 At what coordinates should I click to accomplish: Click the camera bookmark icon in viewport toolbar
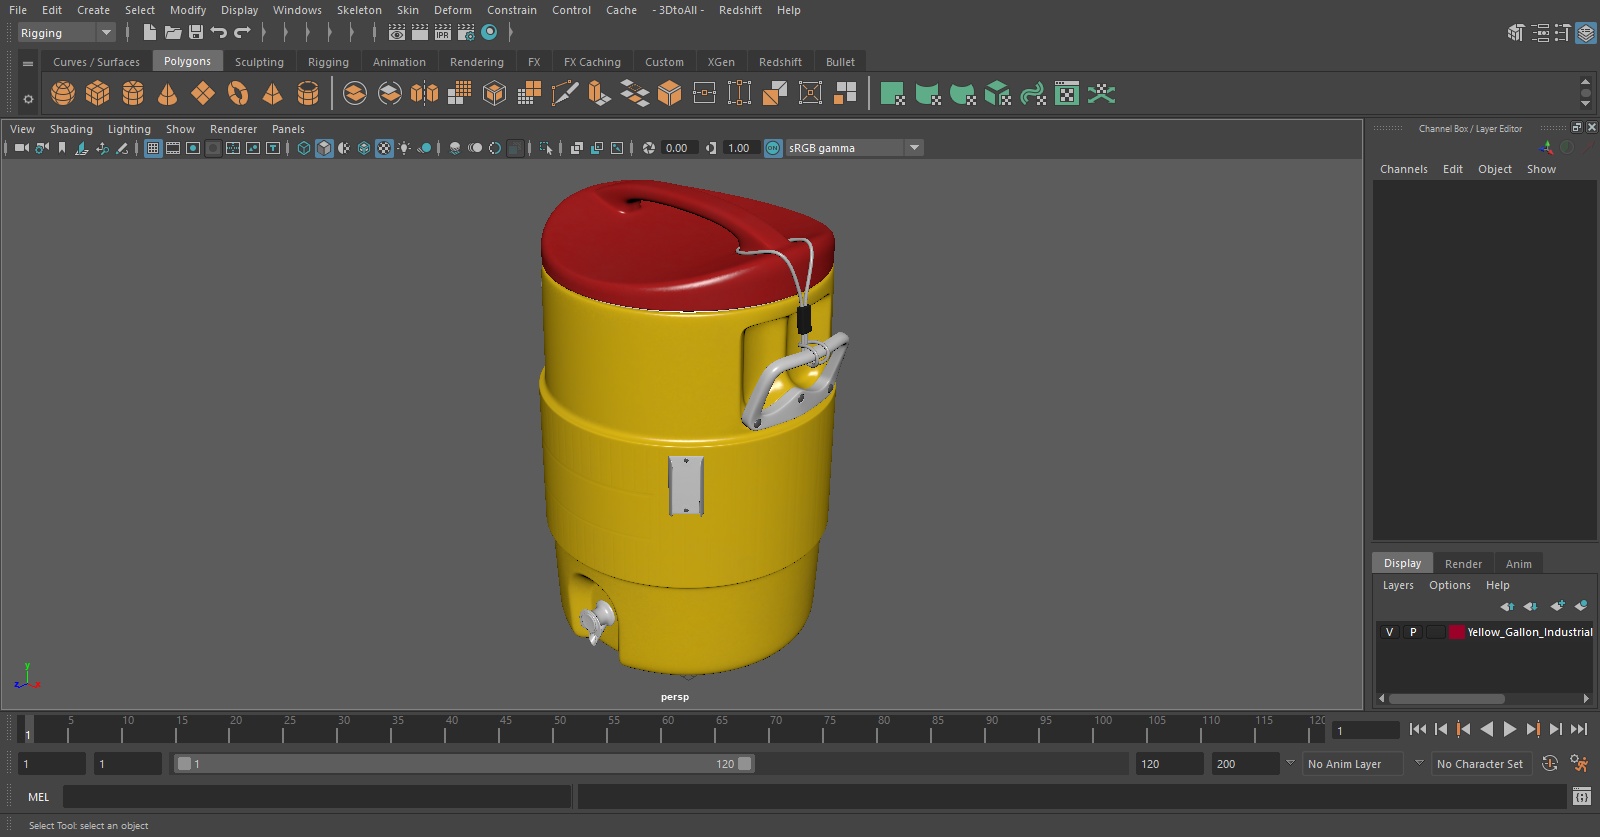tap(62, 148)
